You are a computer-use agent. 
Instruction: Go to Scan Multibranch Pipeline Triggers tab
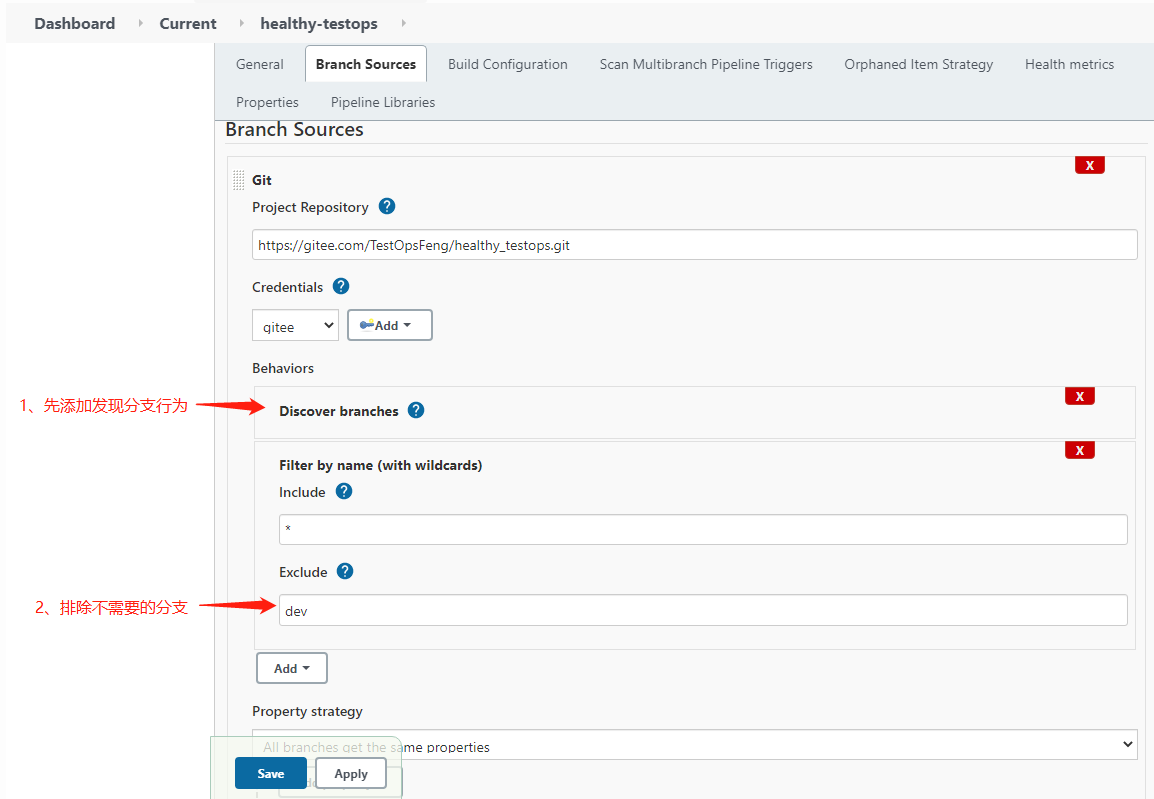(x=706, y=64)
